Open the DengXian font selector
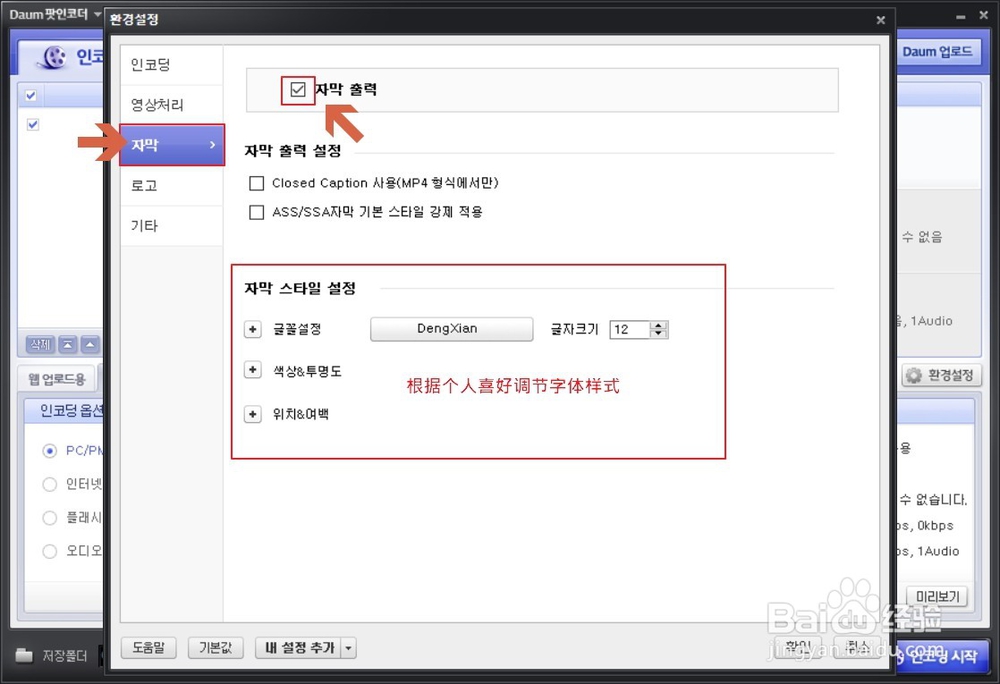 pyautogui.click(x=451, y=329)
